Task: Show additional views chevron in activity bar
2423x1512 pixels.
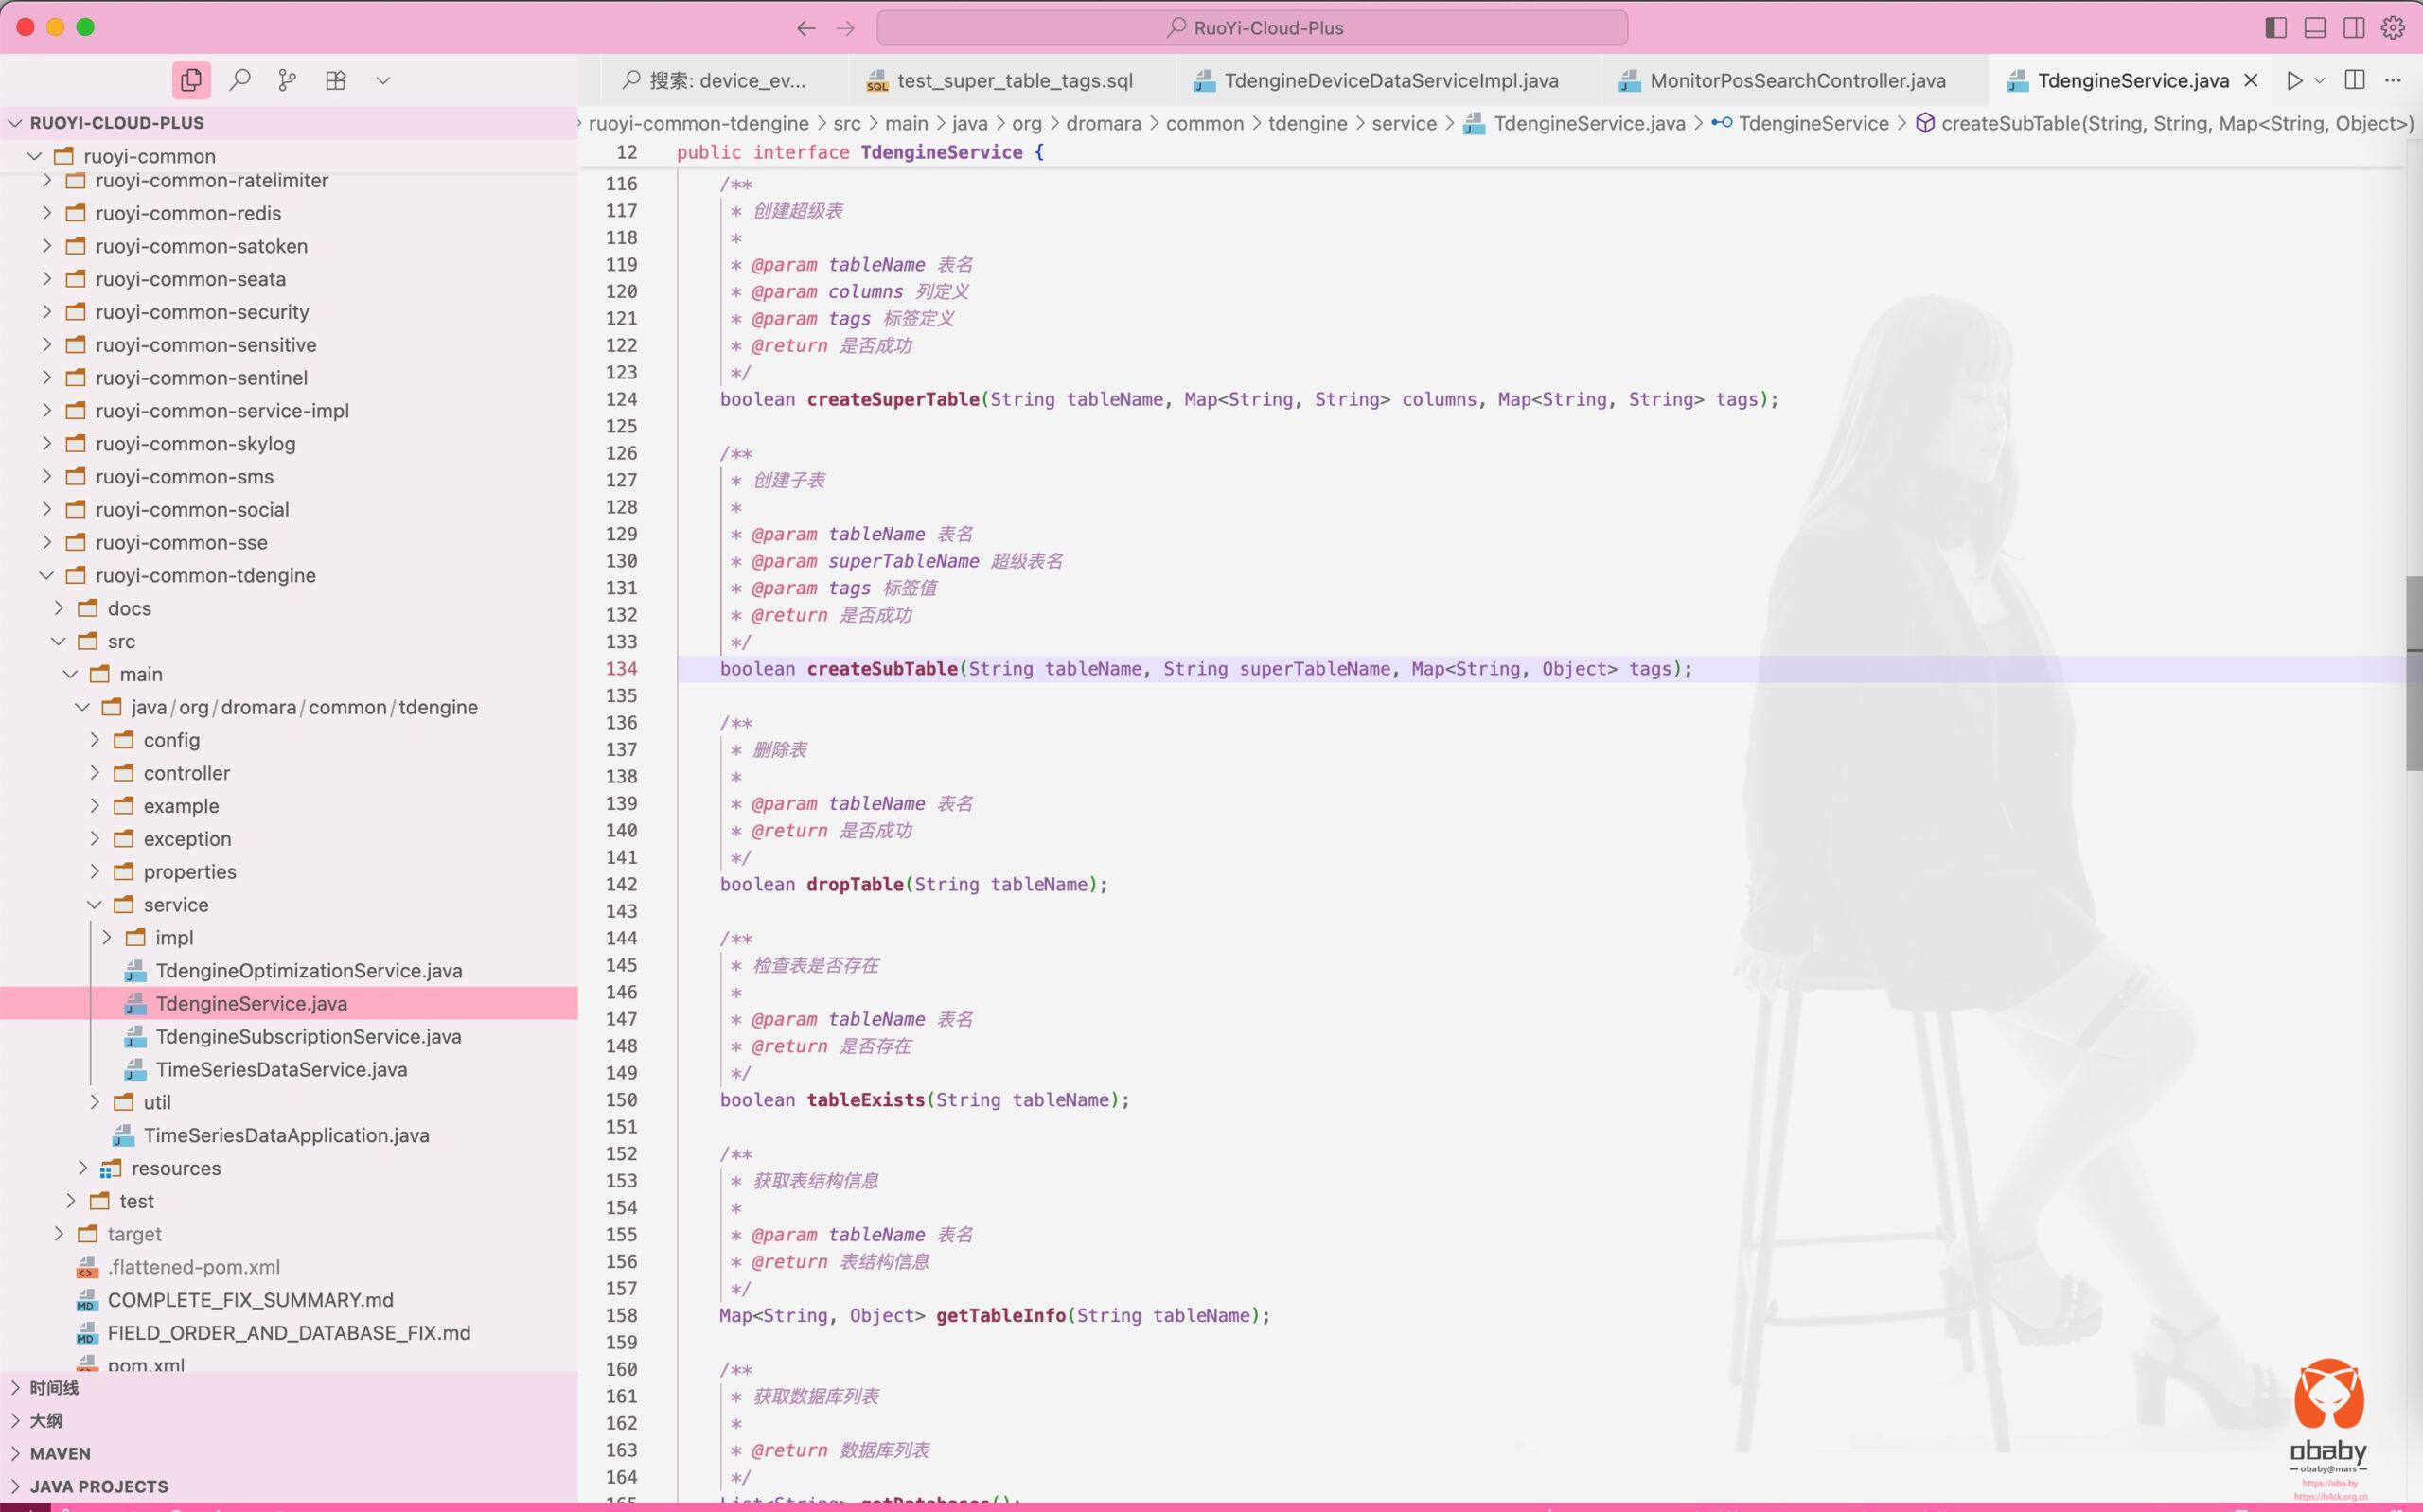Action: (x=383, y=80)
